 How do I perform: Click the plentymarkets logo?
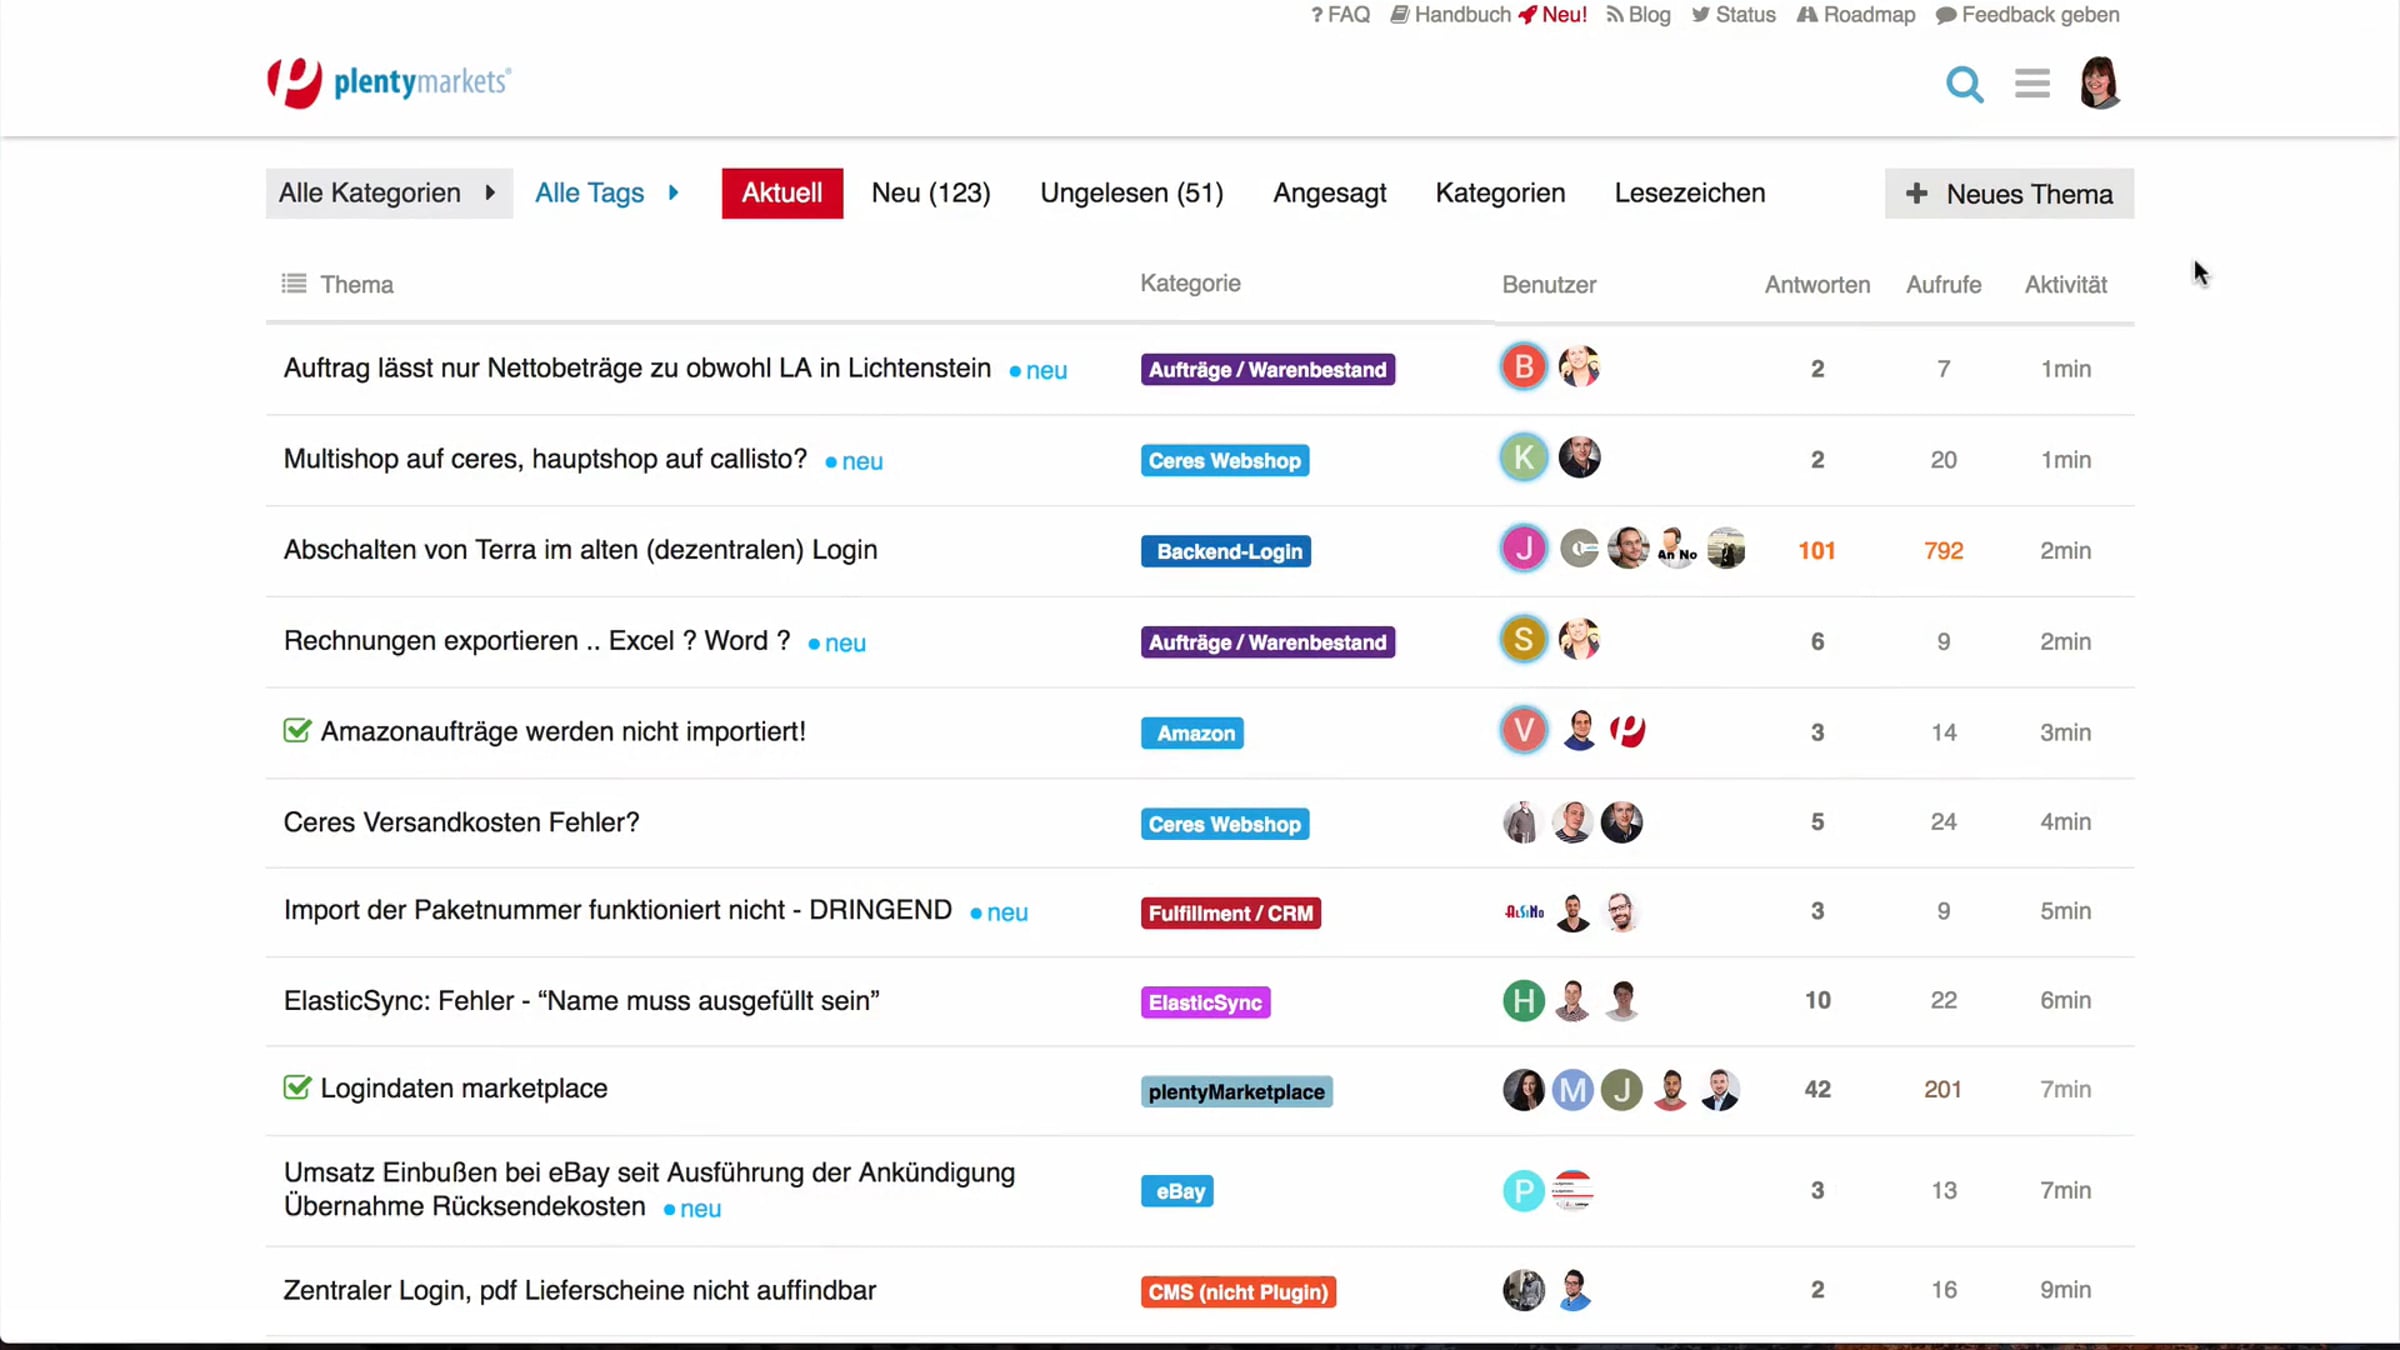point(389,82)
